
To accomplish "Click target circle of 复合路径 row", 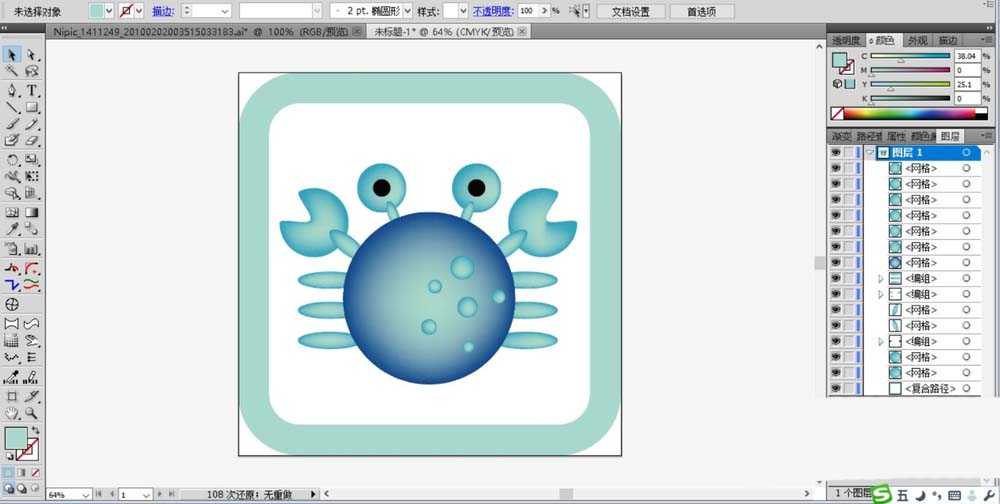I will coord(966,388).
